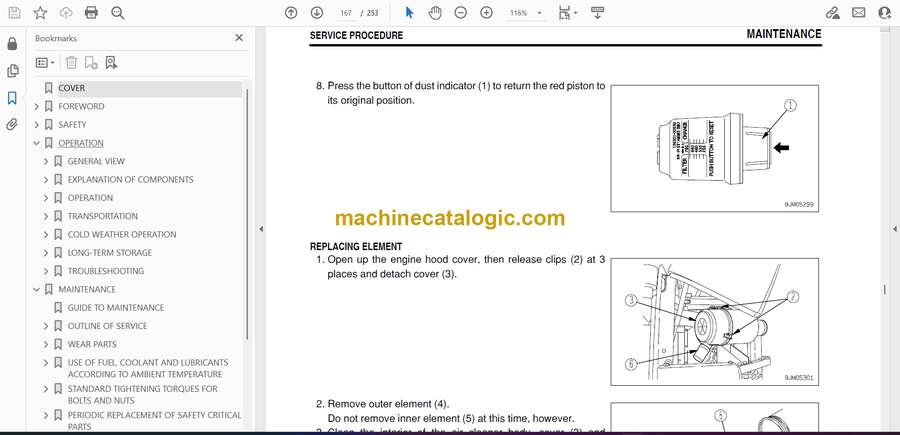The width and height of the screenshot is (900, 435).
Task: Print the document with printer icon
Action: pyautogui.click(x=91, y=13)
